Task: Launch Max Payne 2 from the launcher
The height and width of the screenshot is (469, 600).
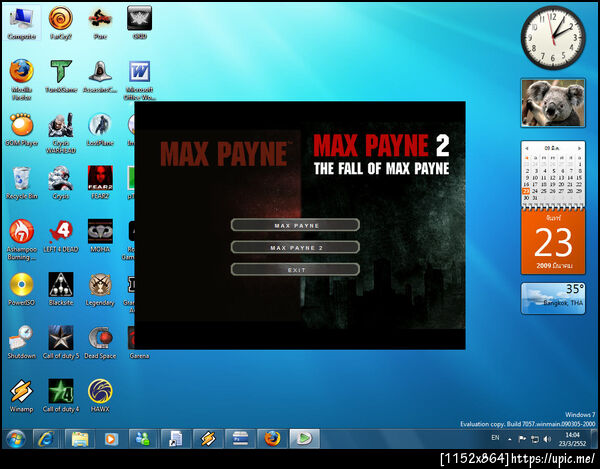Action: (295, 247)
